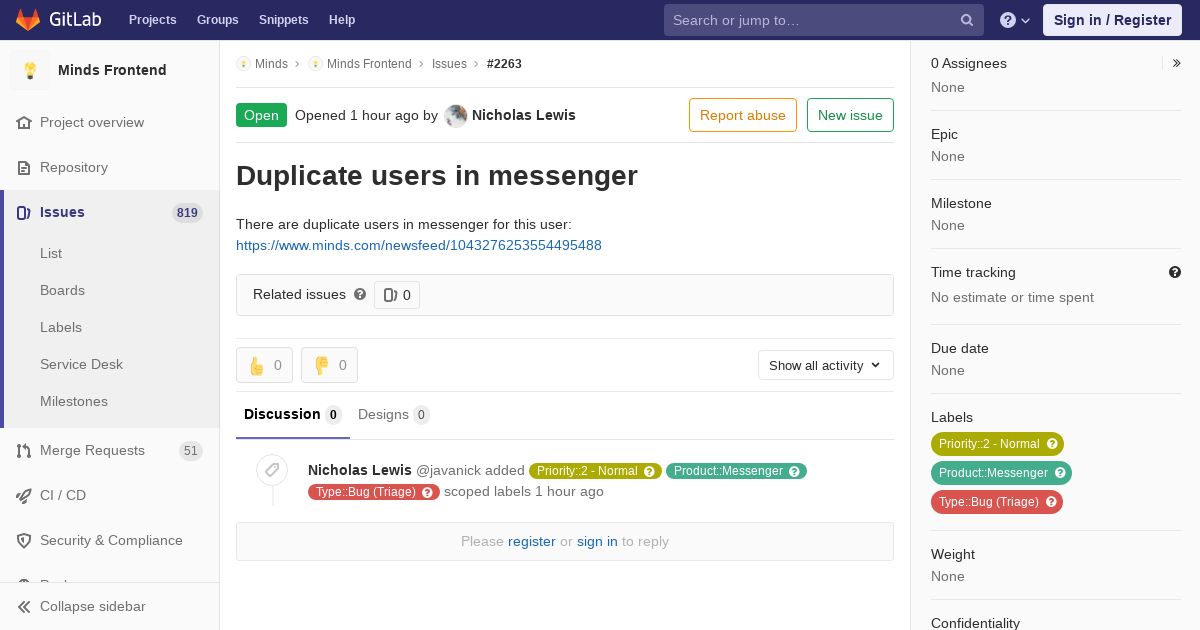Open the Projects menu in the navbar
The image size is (1200, 630).
pos(152,20)
